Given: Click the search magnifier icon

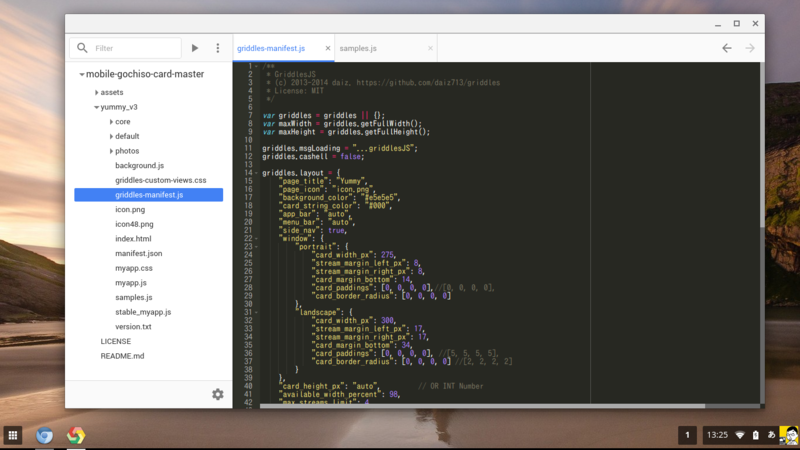Looking at the screenshot, I should pyautogui.click(x=82, y=48).
